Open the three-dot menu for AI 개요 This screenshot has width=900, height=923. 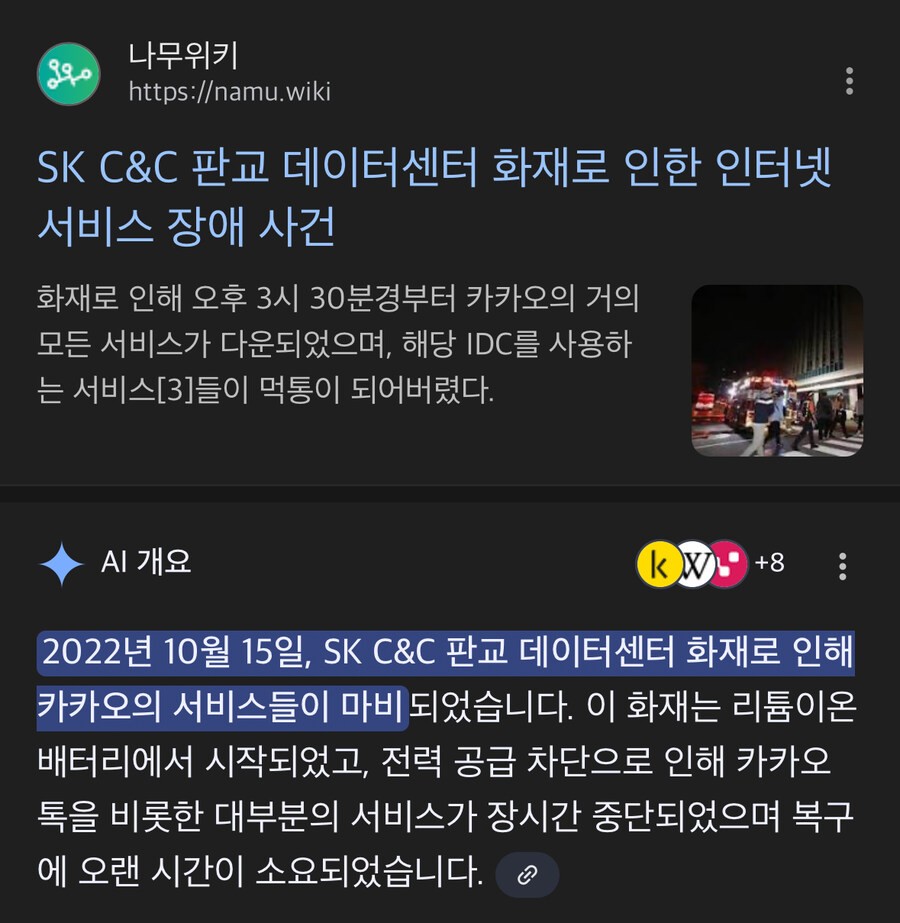pyautogui.click(x=842, y=566)
